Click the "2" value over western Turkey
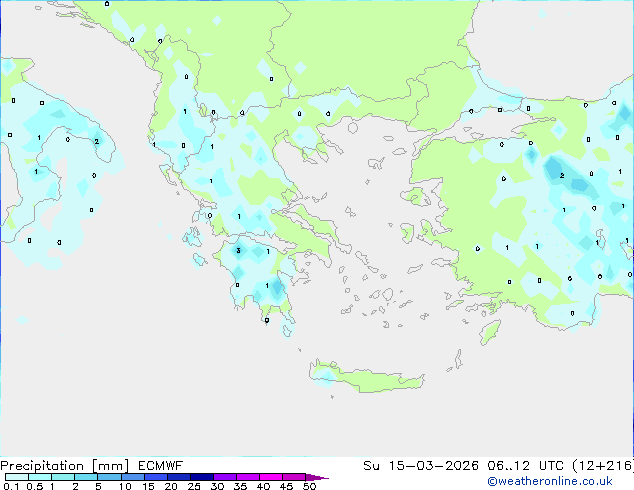 point(562,176)
